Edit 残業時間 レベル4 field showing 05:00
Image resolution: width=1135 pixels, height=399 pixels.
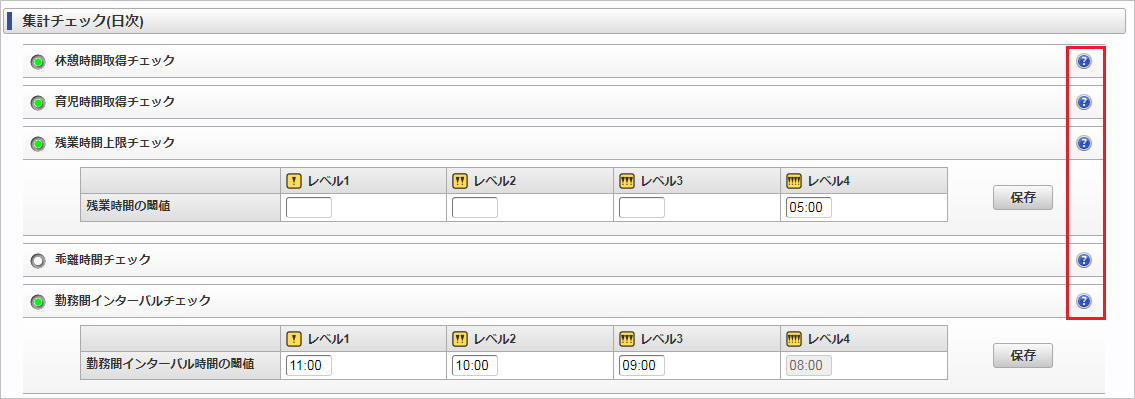tap(809, 208)
